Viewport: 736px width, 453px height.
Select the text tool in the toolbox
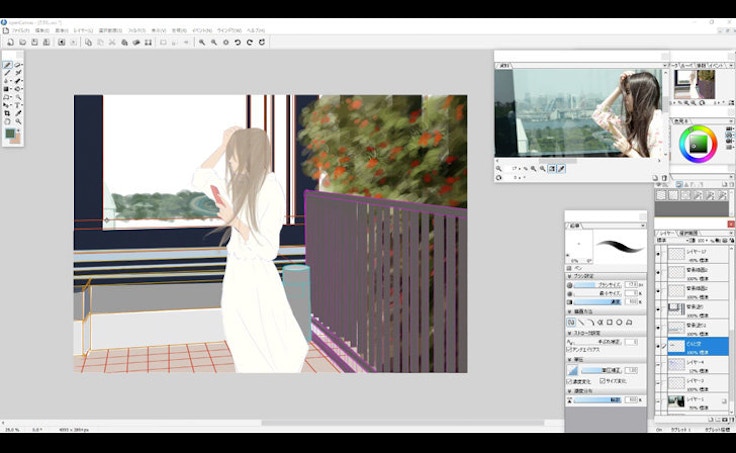(x=19, y=103)
